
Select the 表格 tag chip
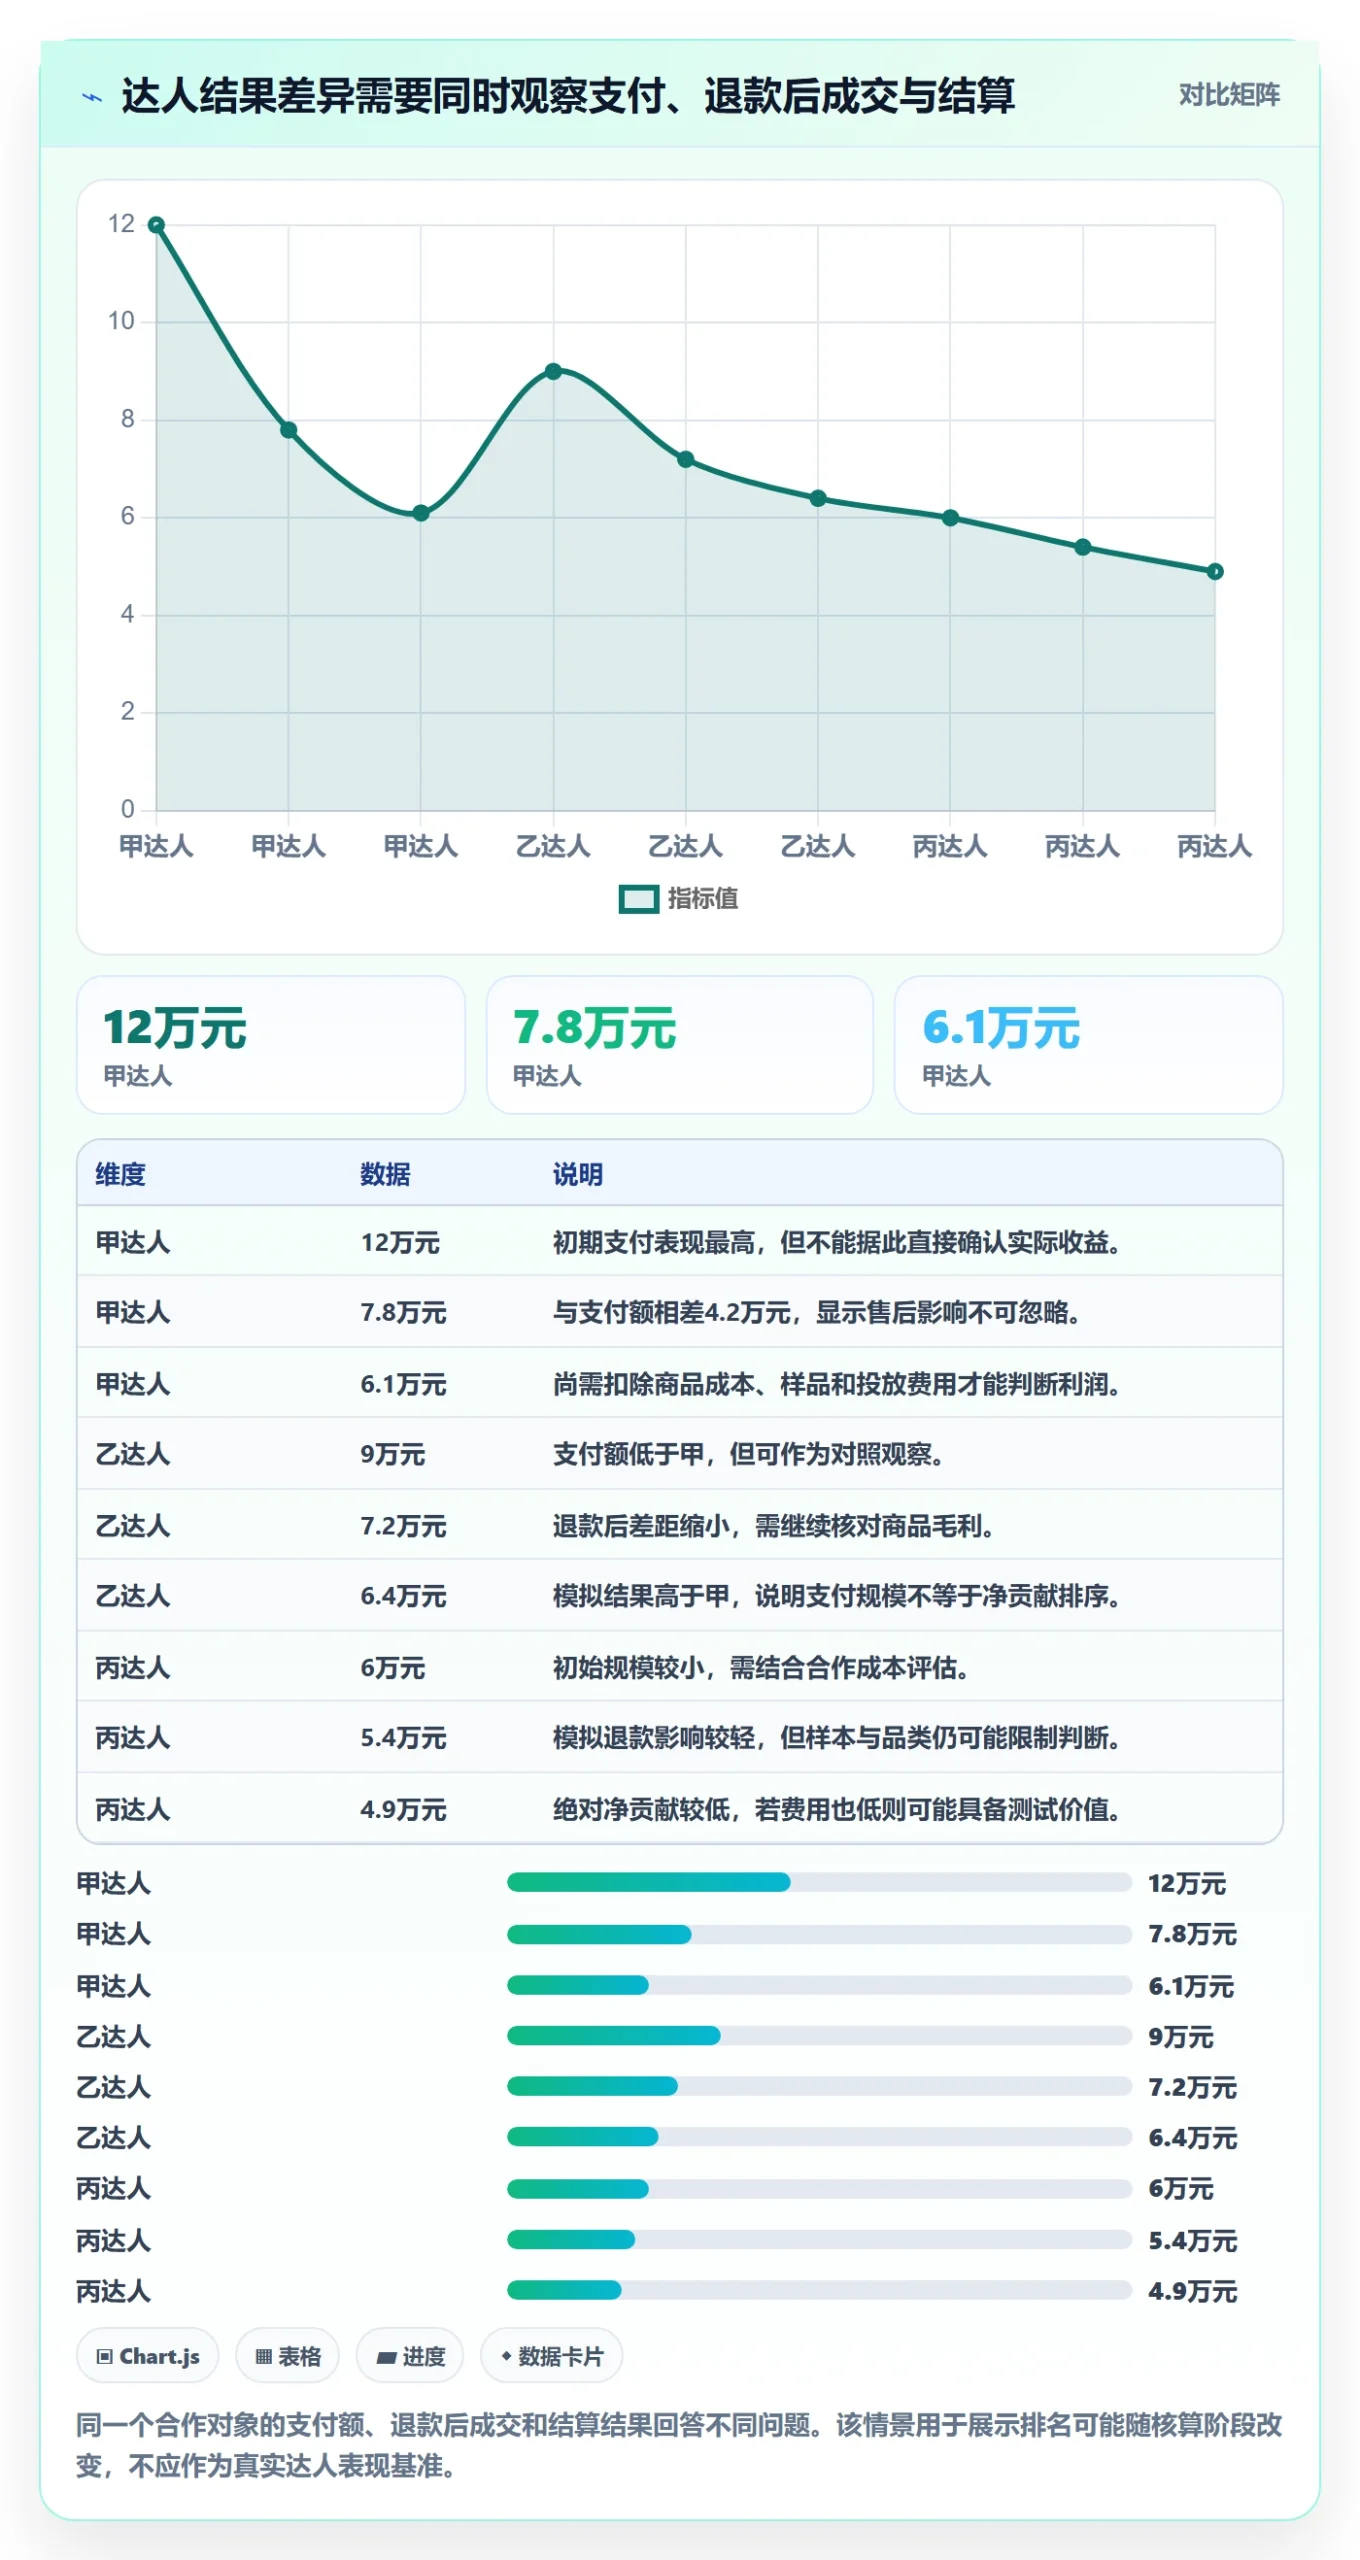[287, 2356]
